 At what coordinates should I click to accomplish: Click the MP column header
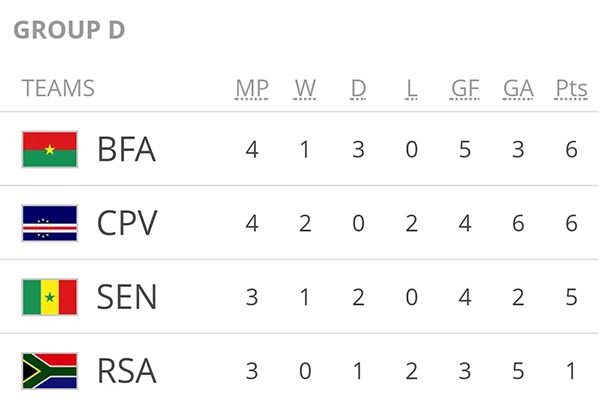click(x=252, y=88)
